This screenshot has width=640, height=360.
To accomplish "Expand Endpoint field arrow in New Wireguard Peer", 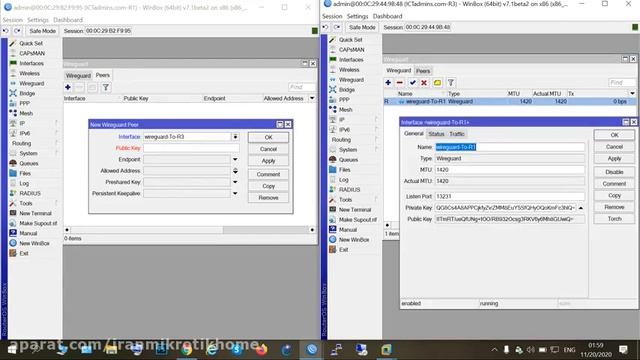I will tap(235, 160).
